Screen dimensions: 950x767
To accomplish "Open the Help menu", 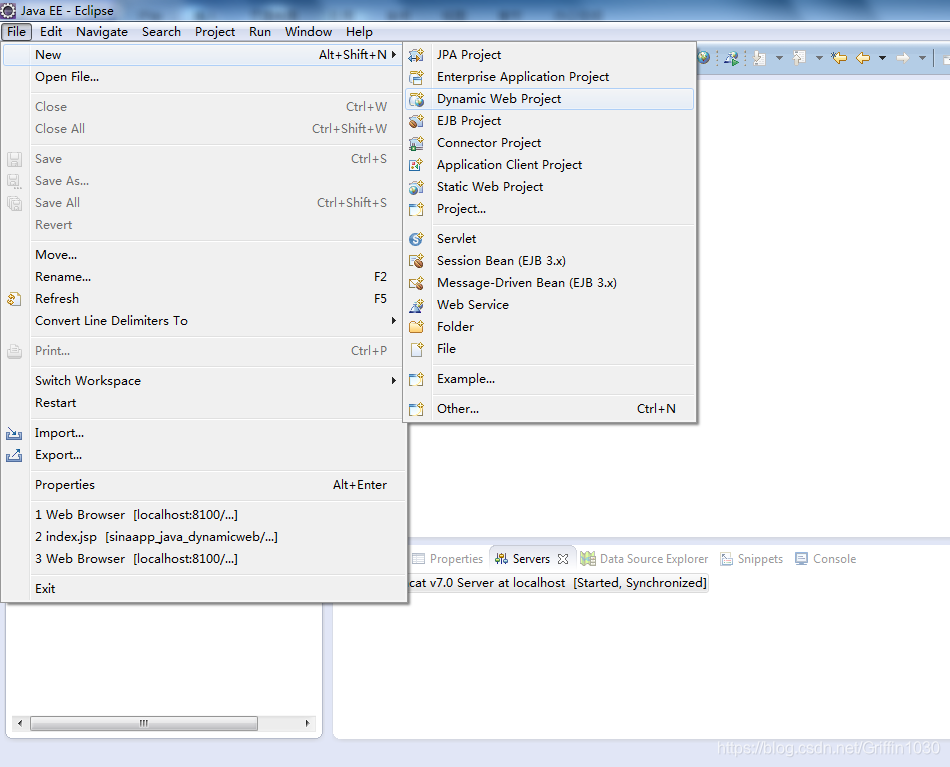I will point(359,32).
